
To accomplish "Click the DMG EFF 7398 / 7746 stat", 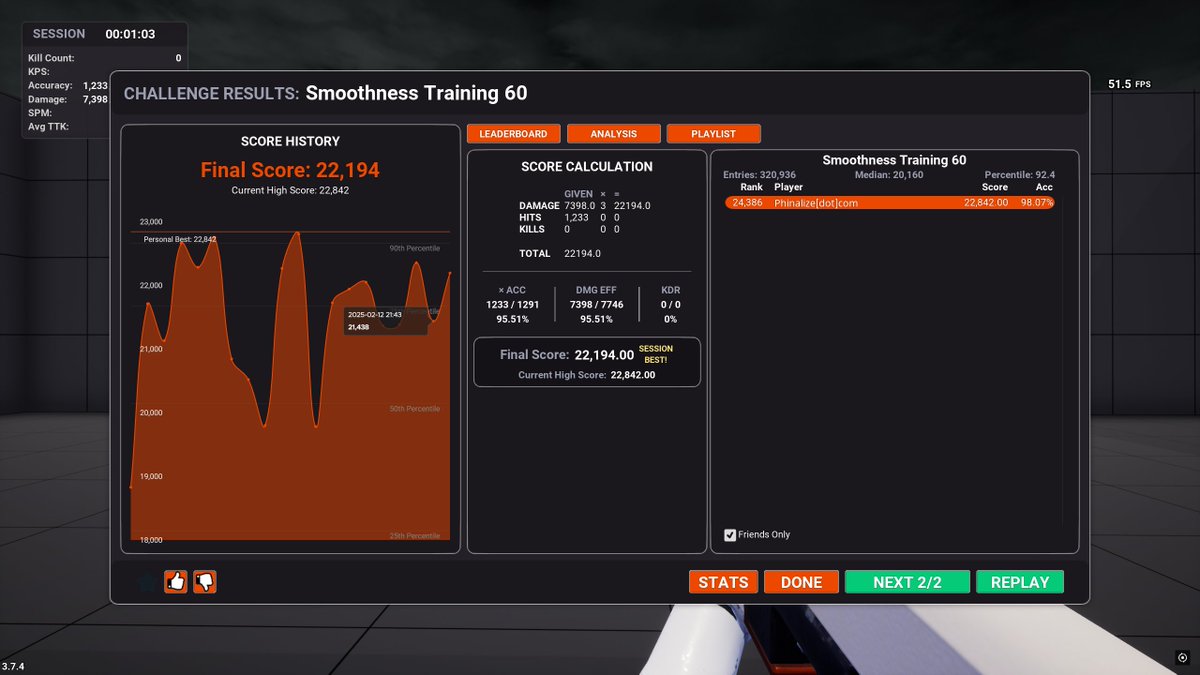I will [596, 305].
